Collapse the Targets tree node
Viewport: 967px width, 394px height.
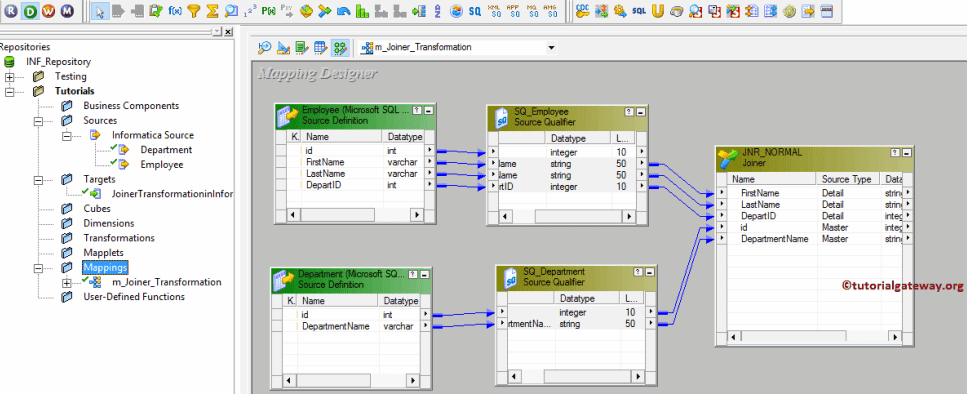(x=38, y=180)
